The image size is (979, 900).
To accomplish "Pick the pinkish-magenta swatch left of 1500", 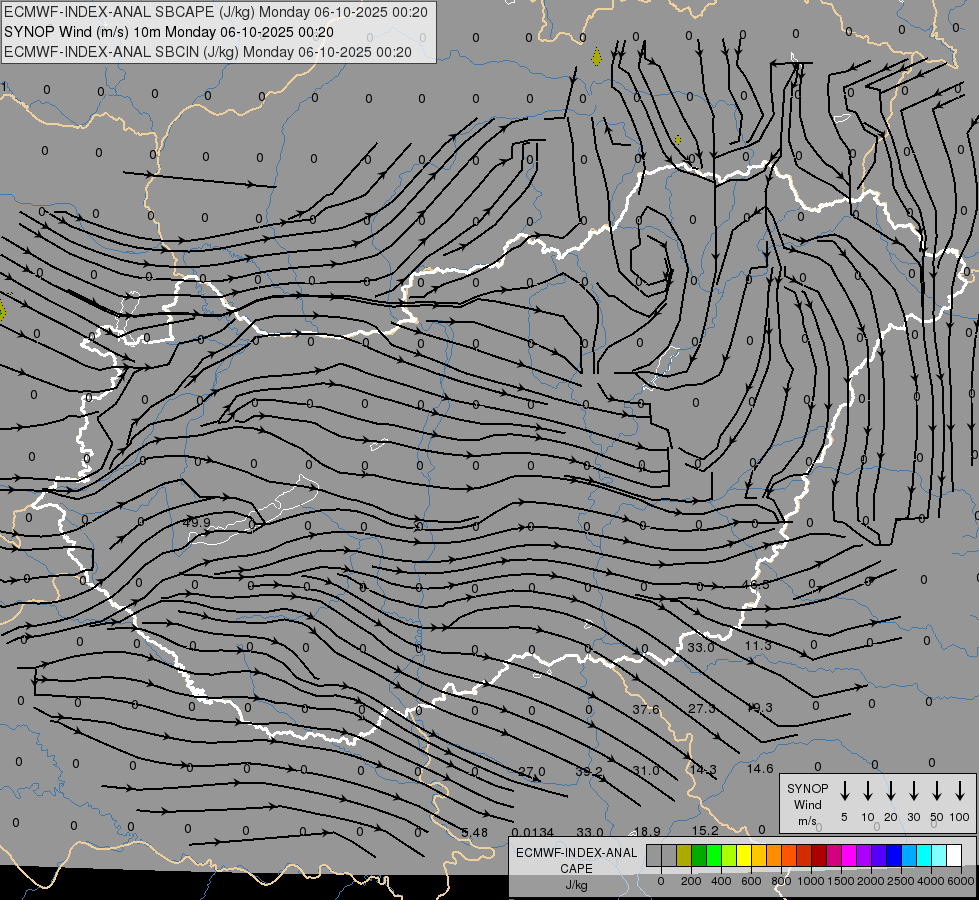I will pyautogui.click(x=834, y=855).
